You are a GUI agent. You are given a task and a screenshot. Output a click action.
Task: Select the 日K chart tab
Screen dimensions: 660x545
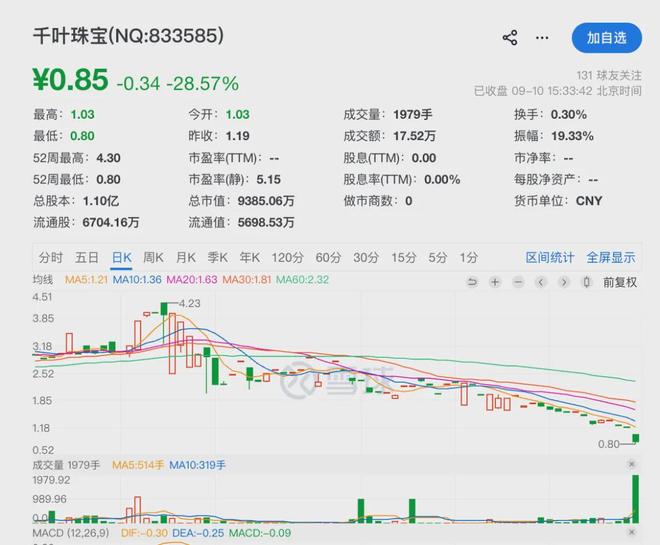(x=122, y=257)
